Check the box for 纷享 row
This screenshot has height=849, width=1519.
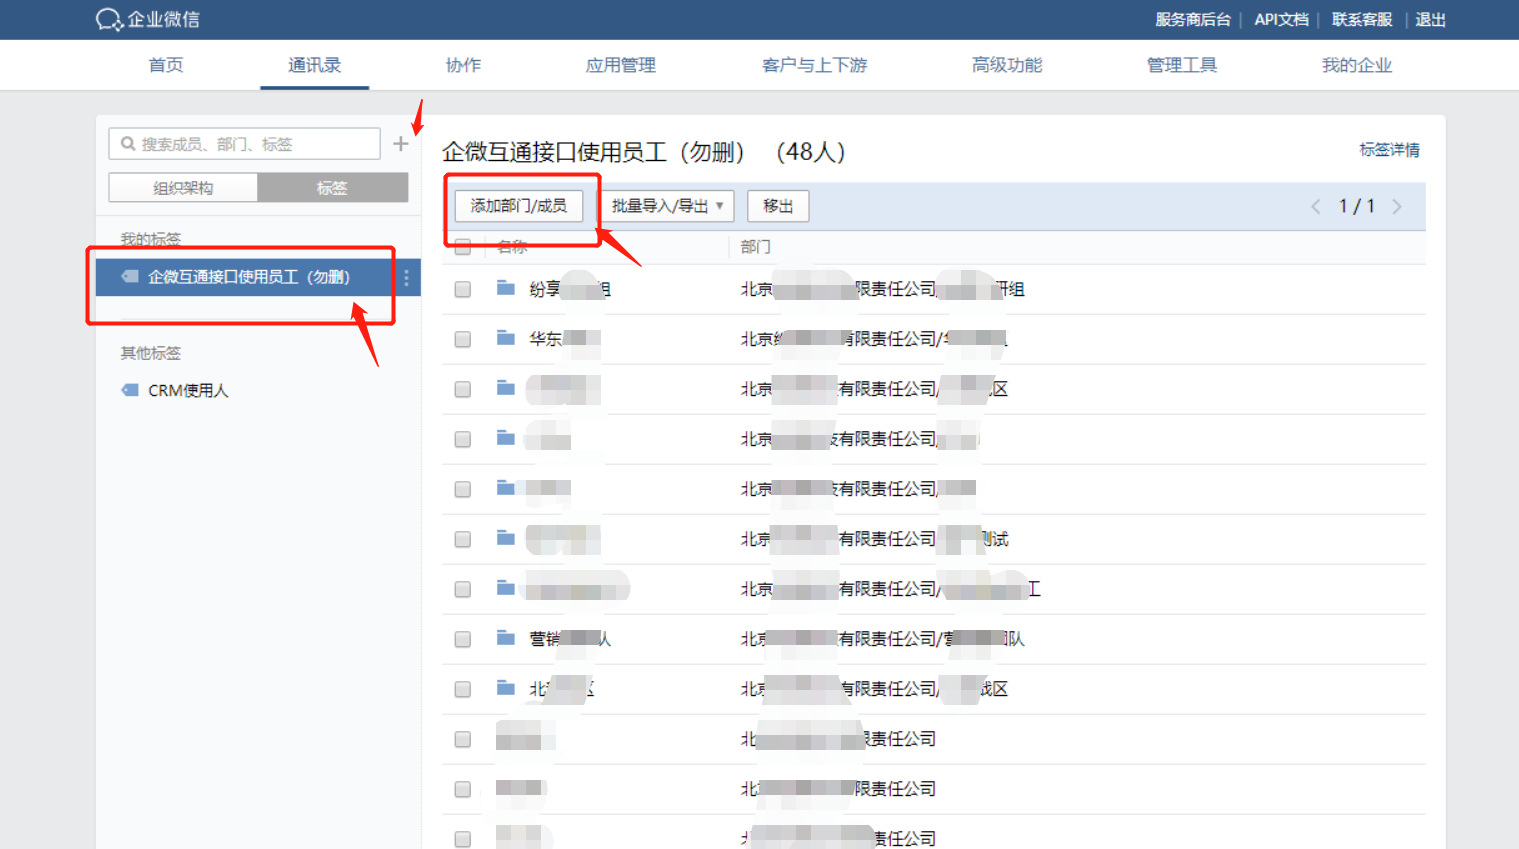click(462, 289)
